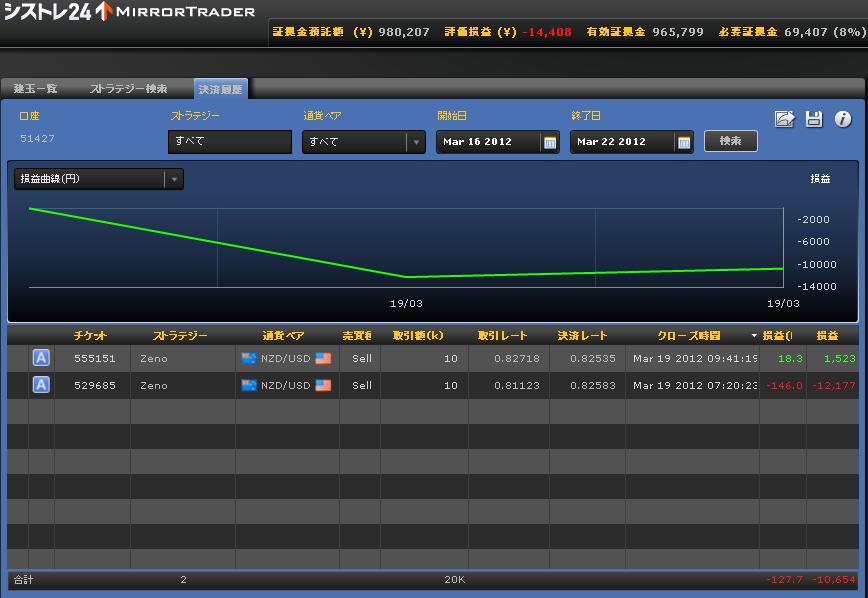Click the end date field Mar 22 2012
Viewport: 868px width, 598px height.
(621, 142)
